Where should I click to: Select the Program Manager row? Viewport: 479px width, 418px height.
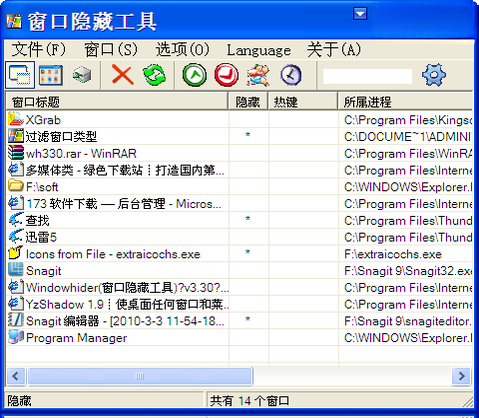coord(239,338)
